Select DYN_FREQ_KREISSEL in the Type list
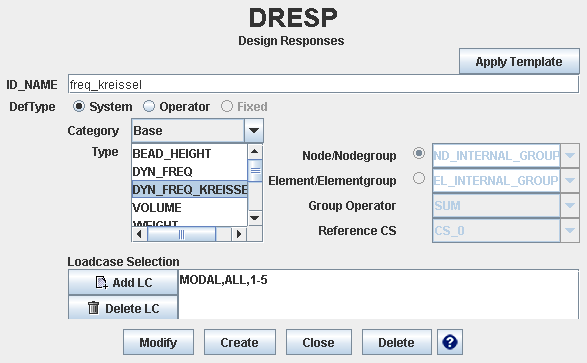Viewport: 587px width, 363px height. point(189,189)
